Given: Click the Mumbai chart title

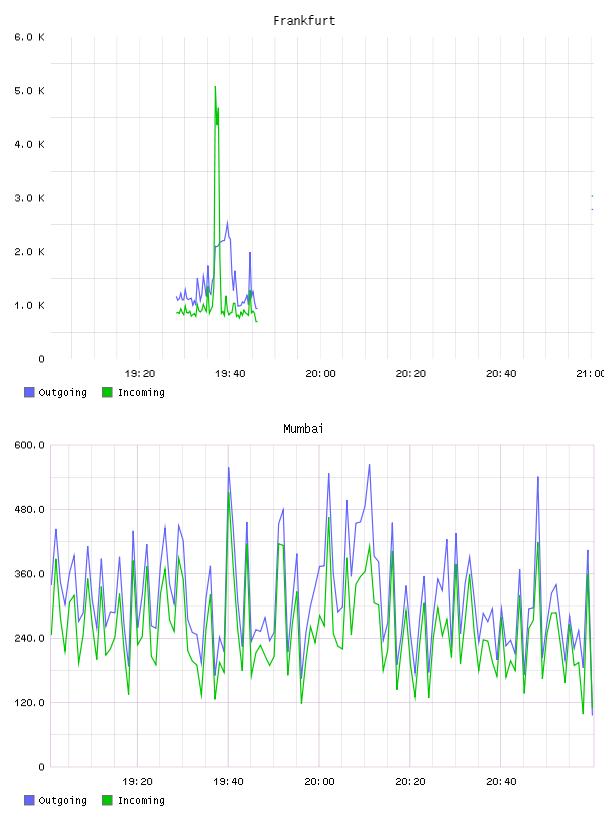Looking at the screenshot, I should pos(303,429).
